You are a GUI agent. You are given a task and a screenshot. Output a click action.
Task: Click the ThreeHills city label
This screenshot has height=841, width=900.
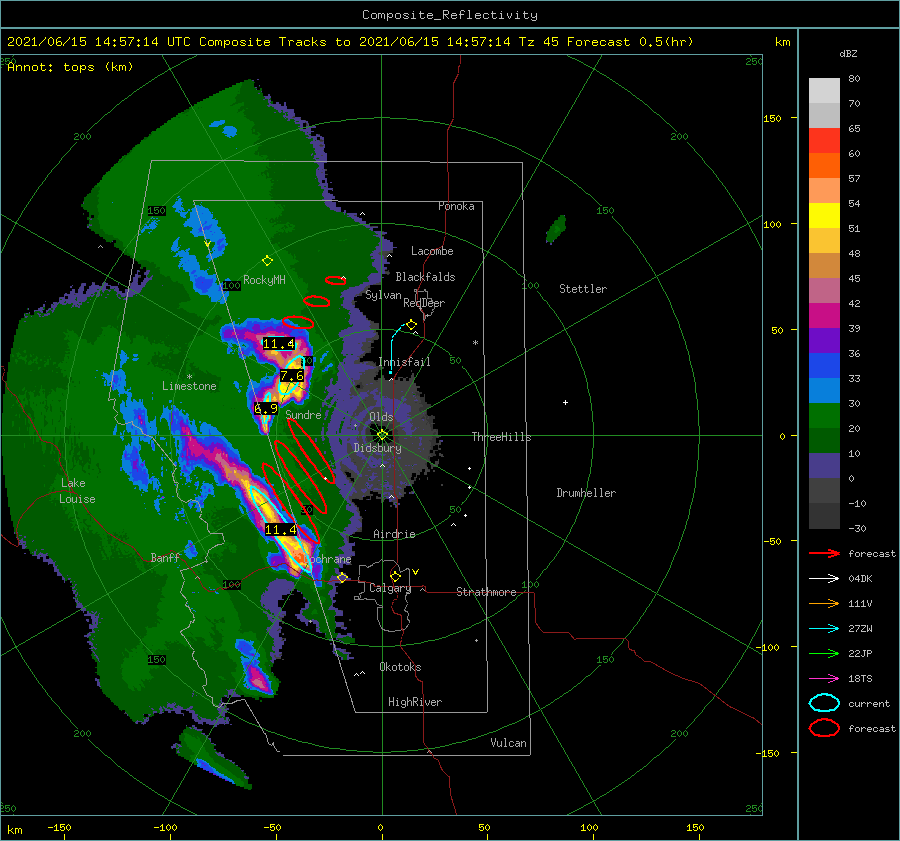[x=502, y=437]
